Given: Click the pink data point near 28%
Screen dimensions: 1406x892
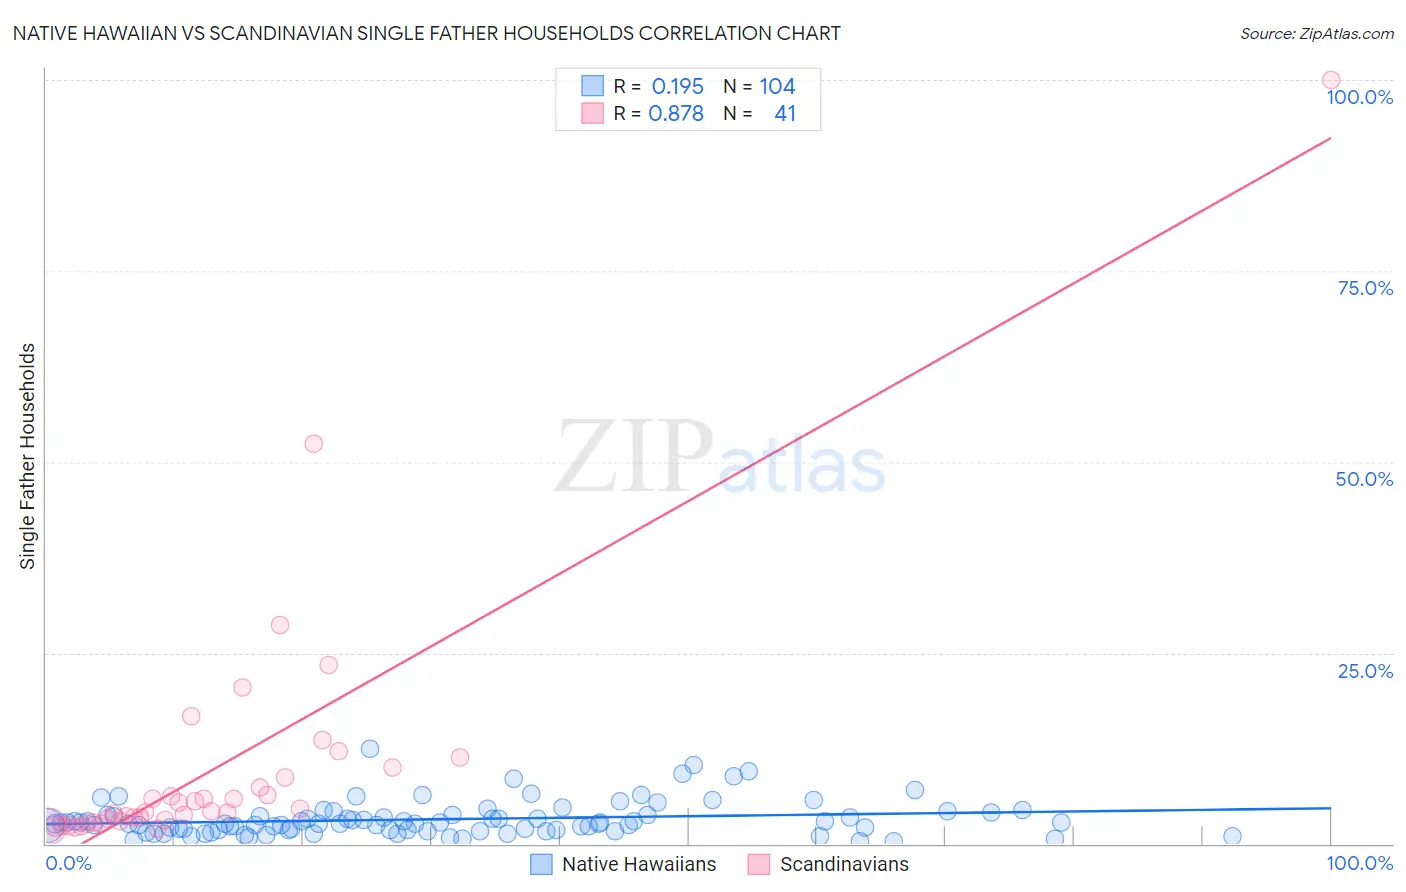Looking at the screenshot, I should [x=280, y=625].
